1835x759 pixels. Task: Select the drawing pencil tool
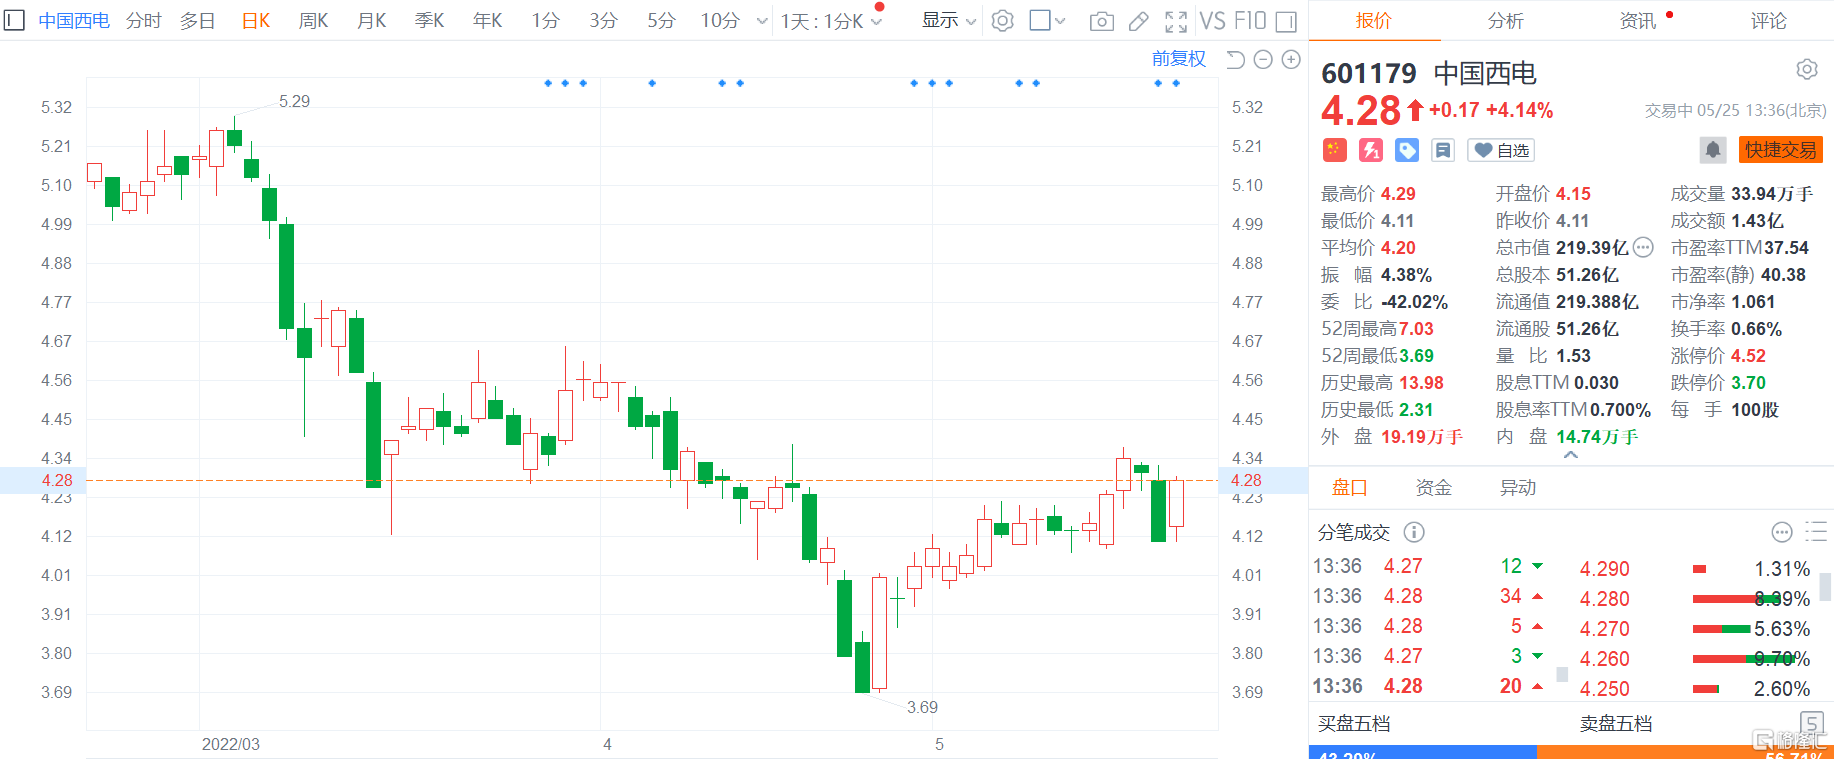(x=1139, y=21)
